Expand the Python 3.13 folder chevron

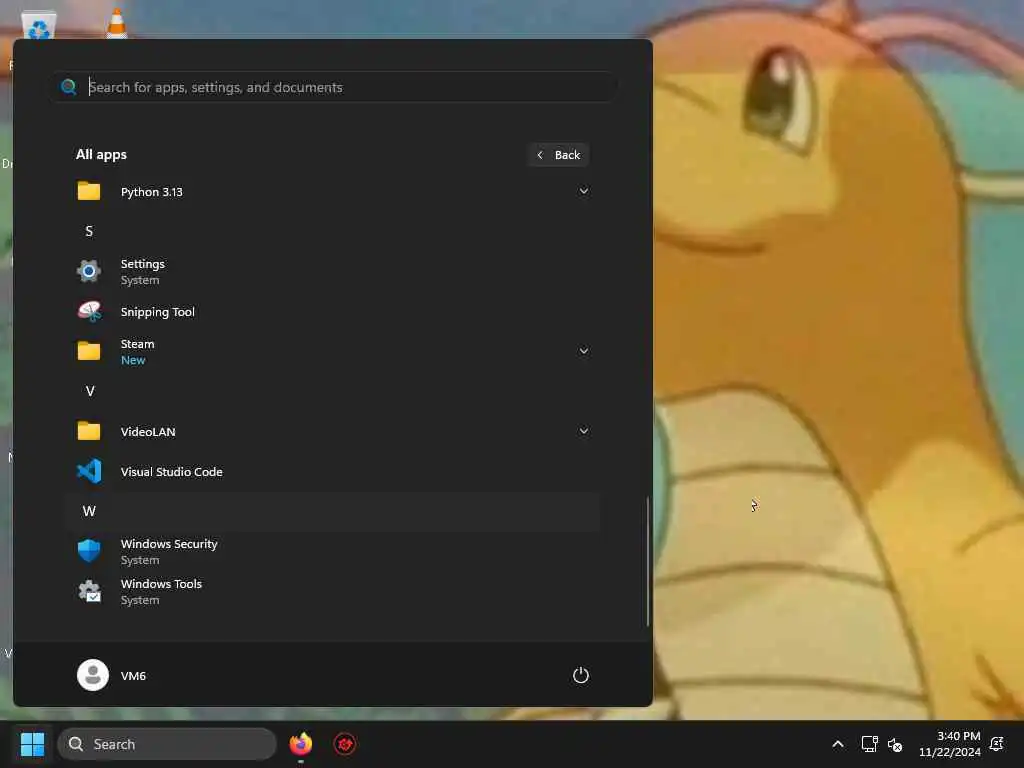(584, 191)
